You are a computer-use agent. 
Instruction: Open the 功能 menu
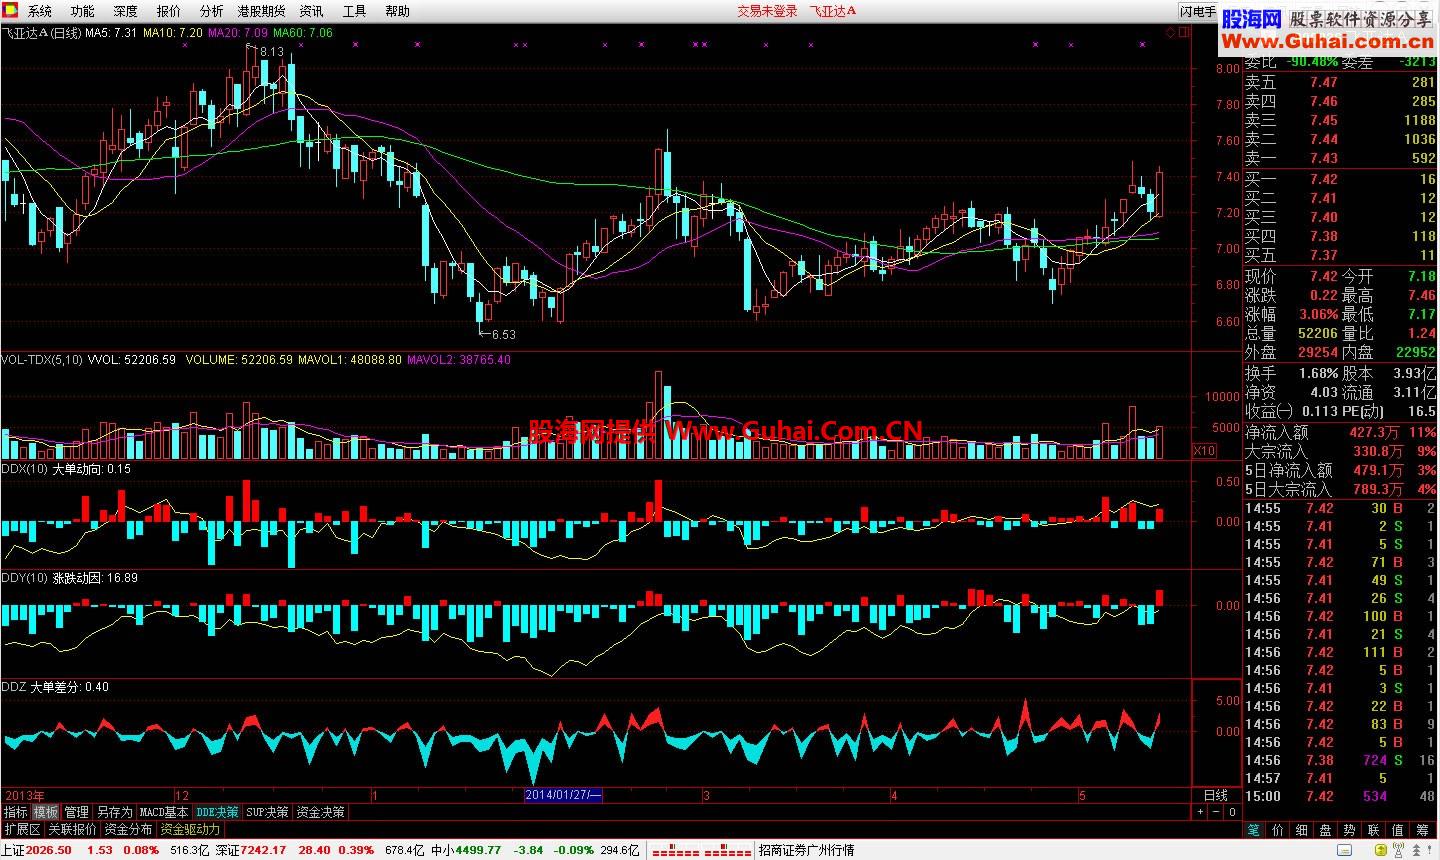[82, 11]
